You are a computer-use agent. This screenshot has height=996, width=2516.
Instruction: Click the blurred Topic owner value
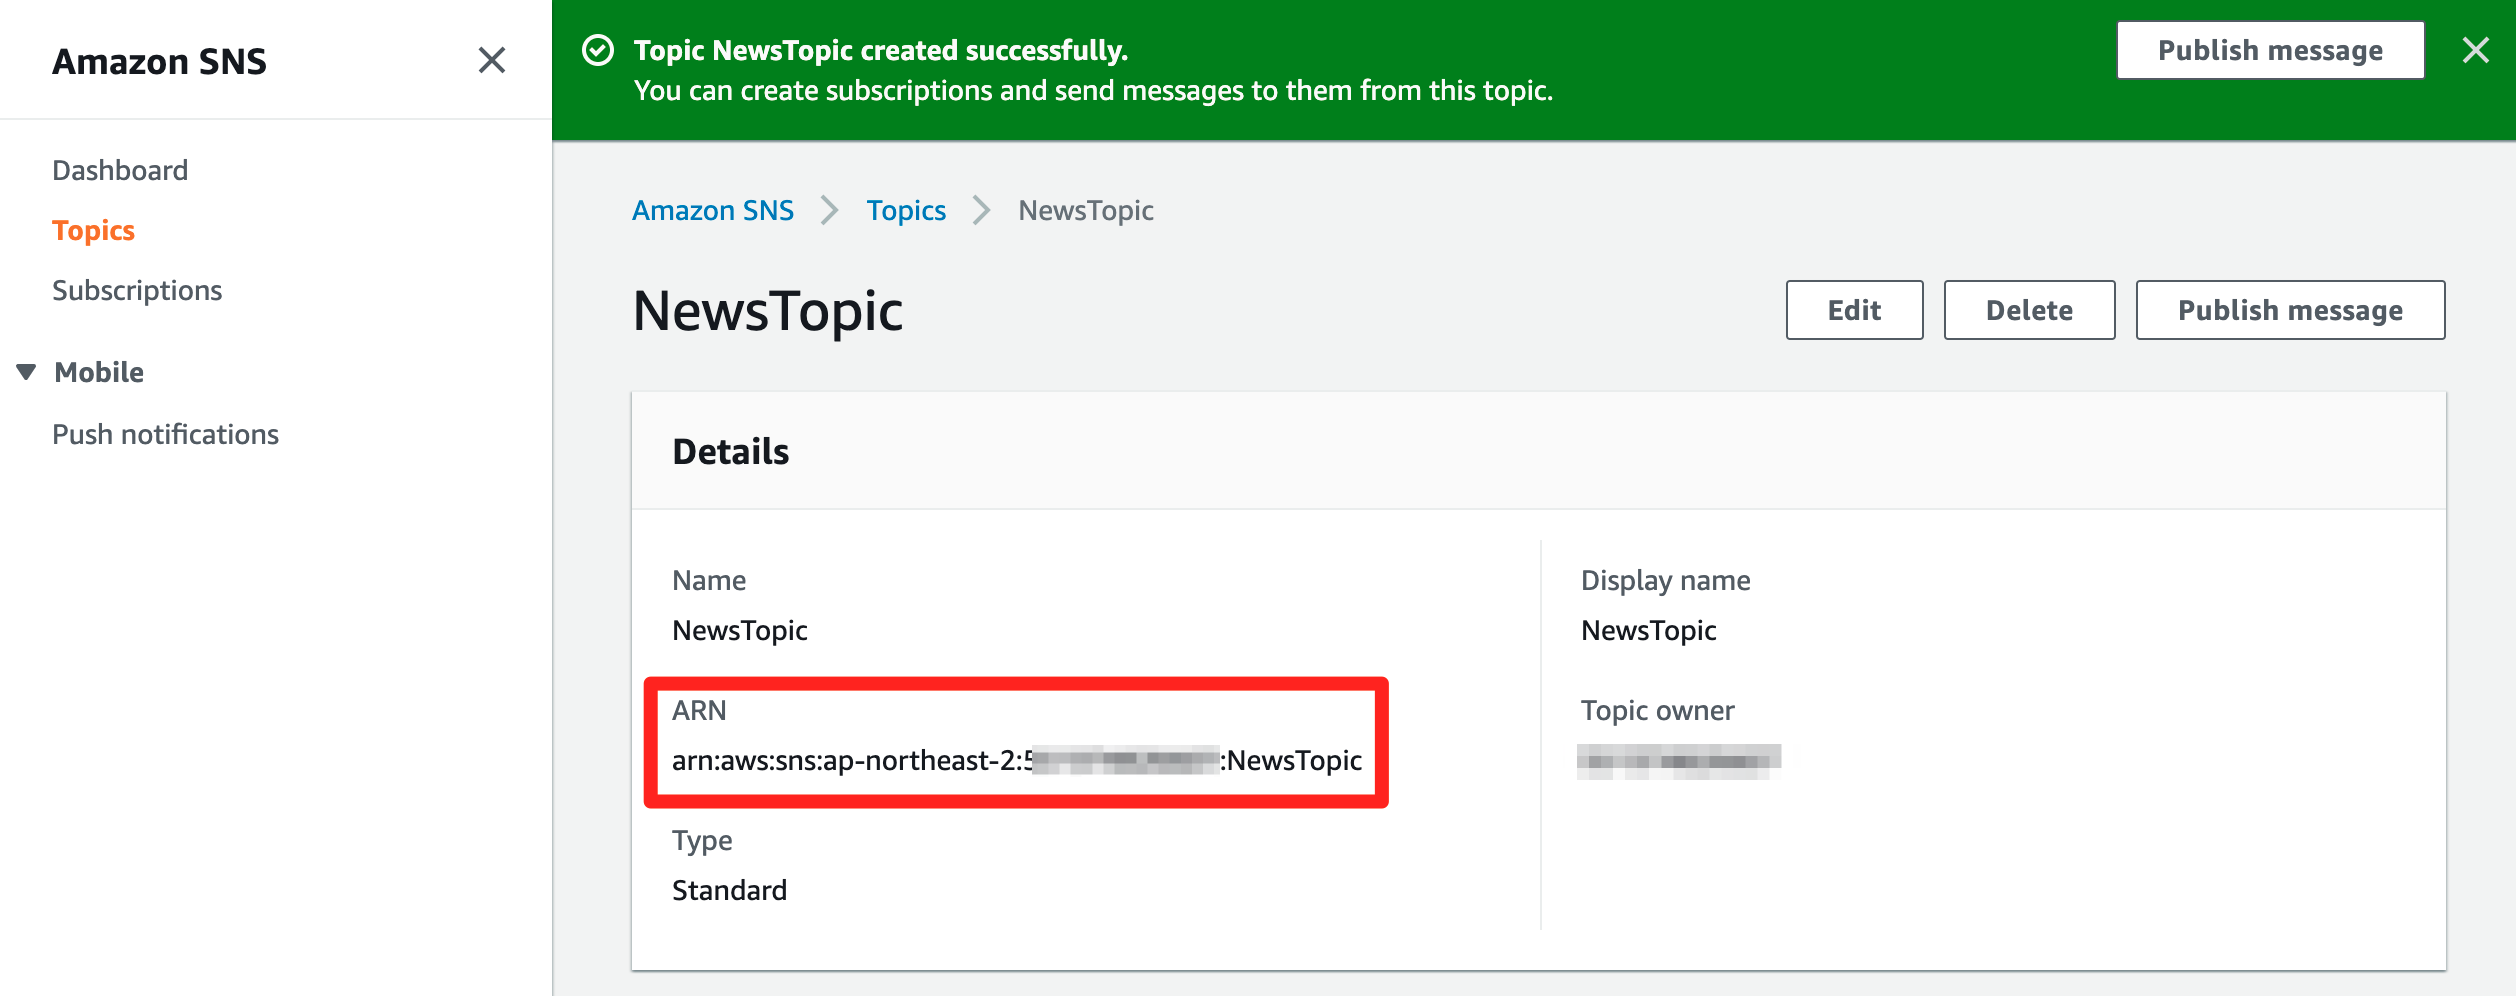click(x=1679, y=761)
